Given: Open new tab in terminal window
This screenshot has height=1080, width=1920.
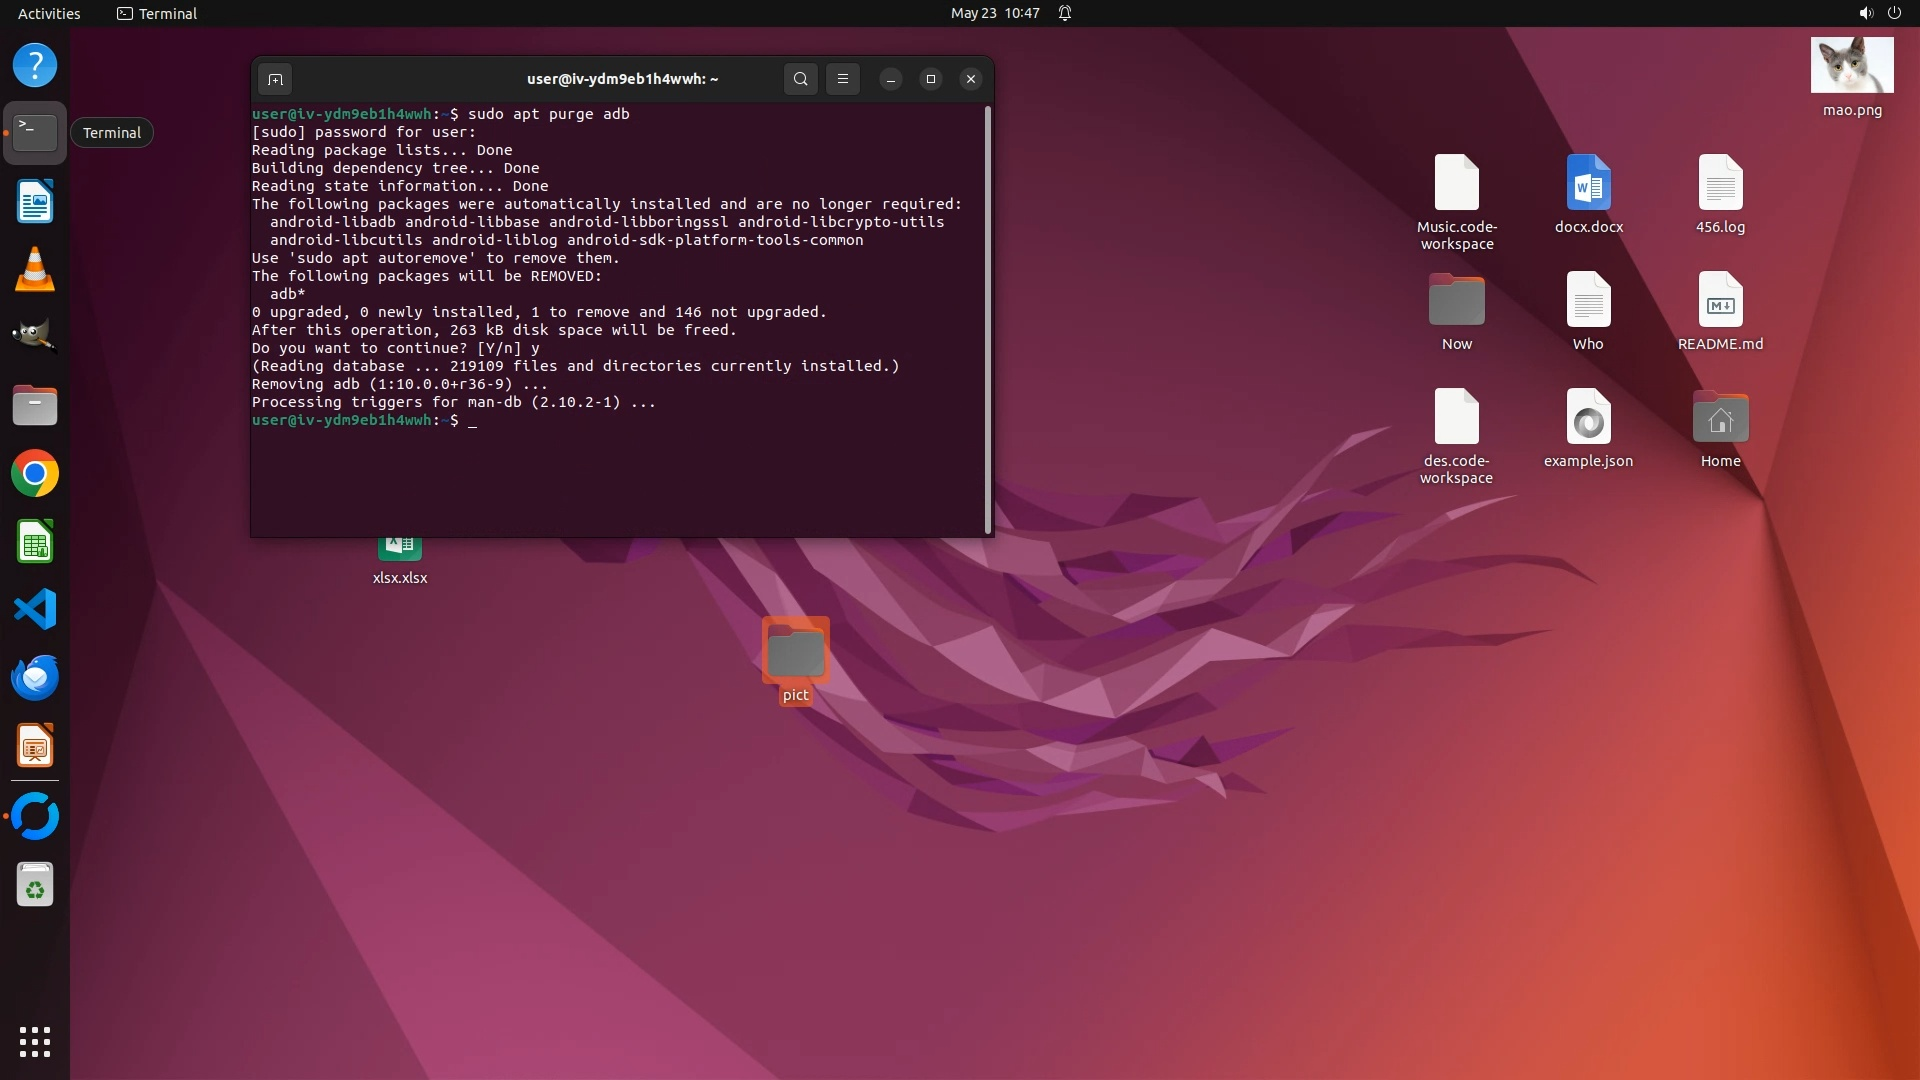Looking at the screenshot, I should (275, 79).
